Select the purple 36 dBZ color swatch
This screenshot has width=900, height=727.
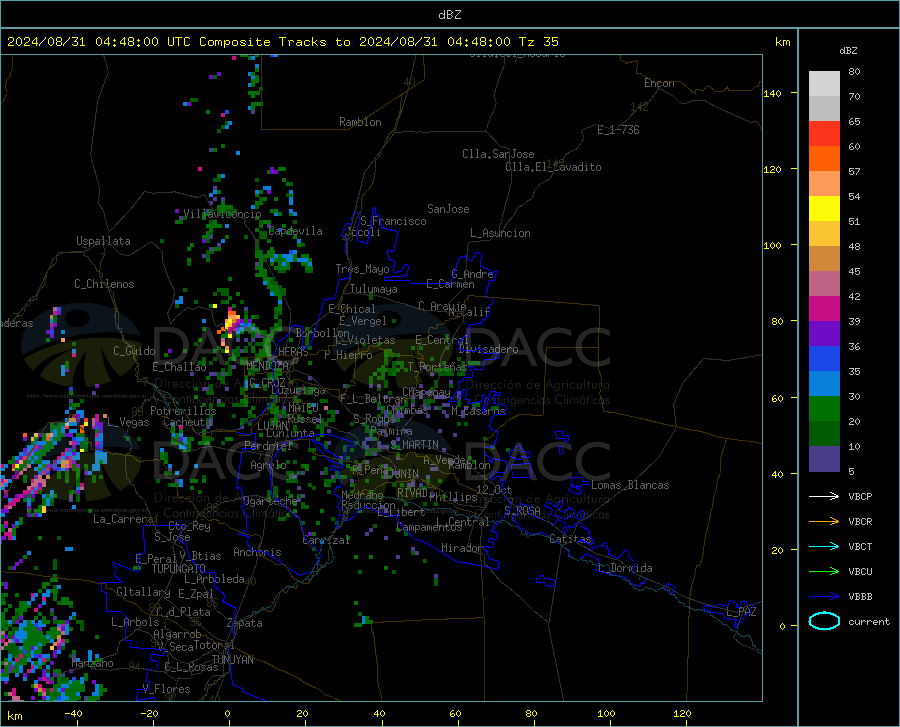point(824,334)
